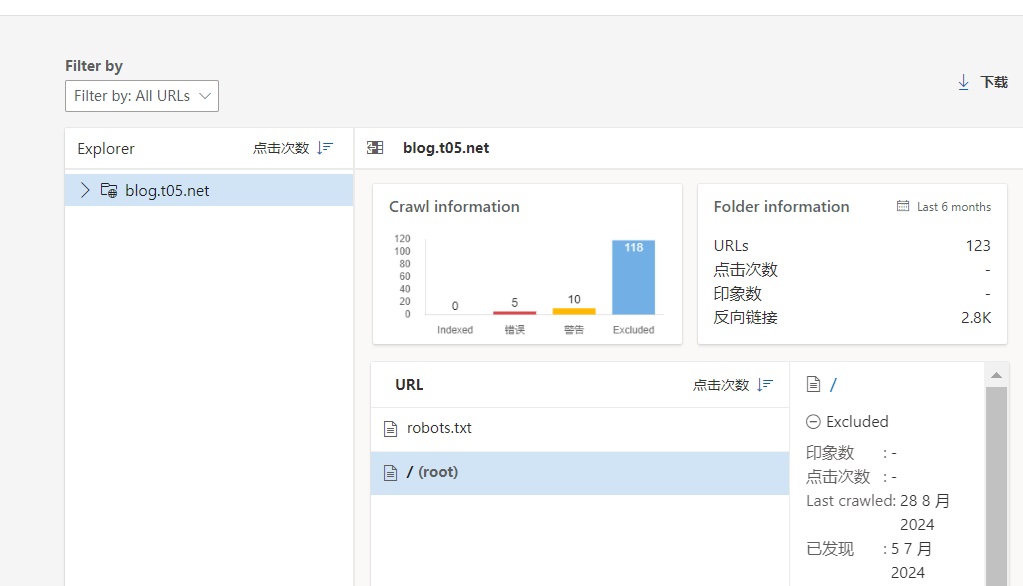This screenshot has height=586, width=1023.
Task: Click the sort icon in URL list header
Action: 765,385
